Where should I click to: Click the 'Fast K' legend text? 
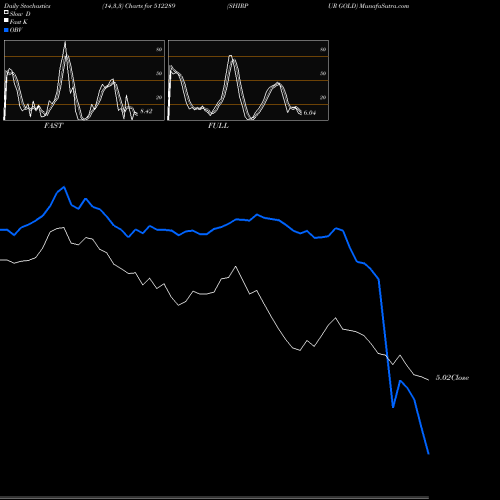19,22
